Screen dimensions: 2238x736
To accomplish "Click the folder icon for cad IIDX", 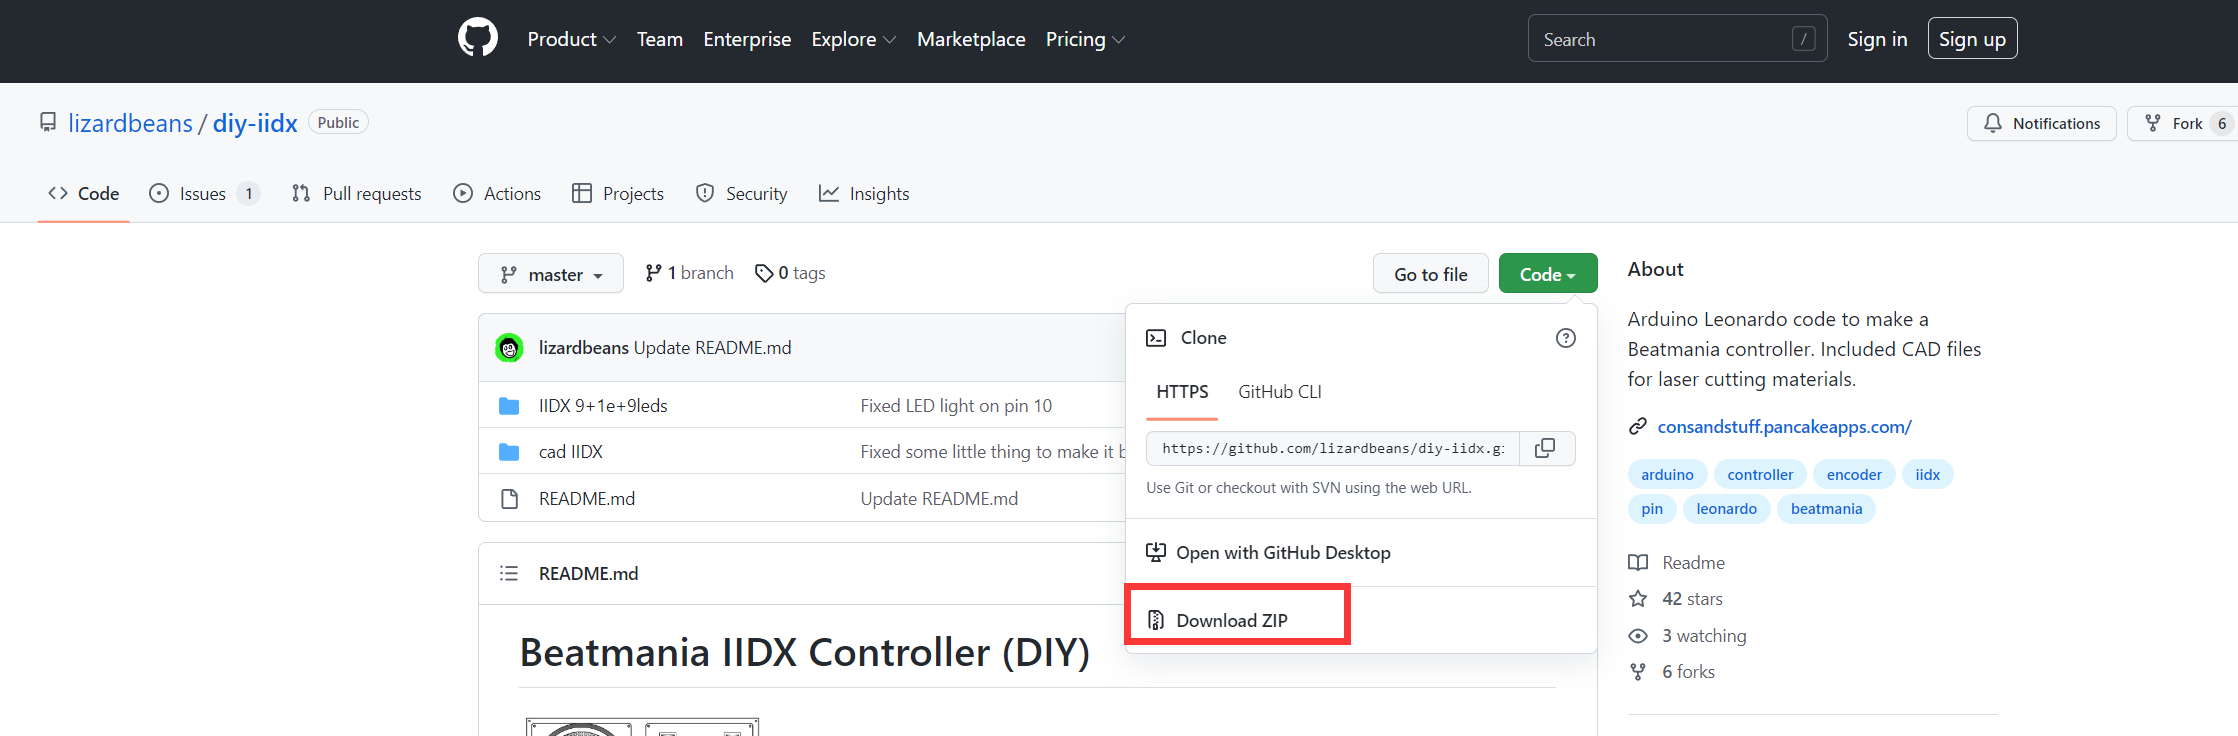I will (509, 452).
